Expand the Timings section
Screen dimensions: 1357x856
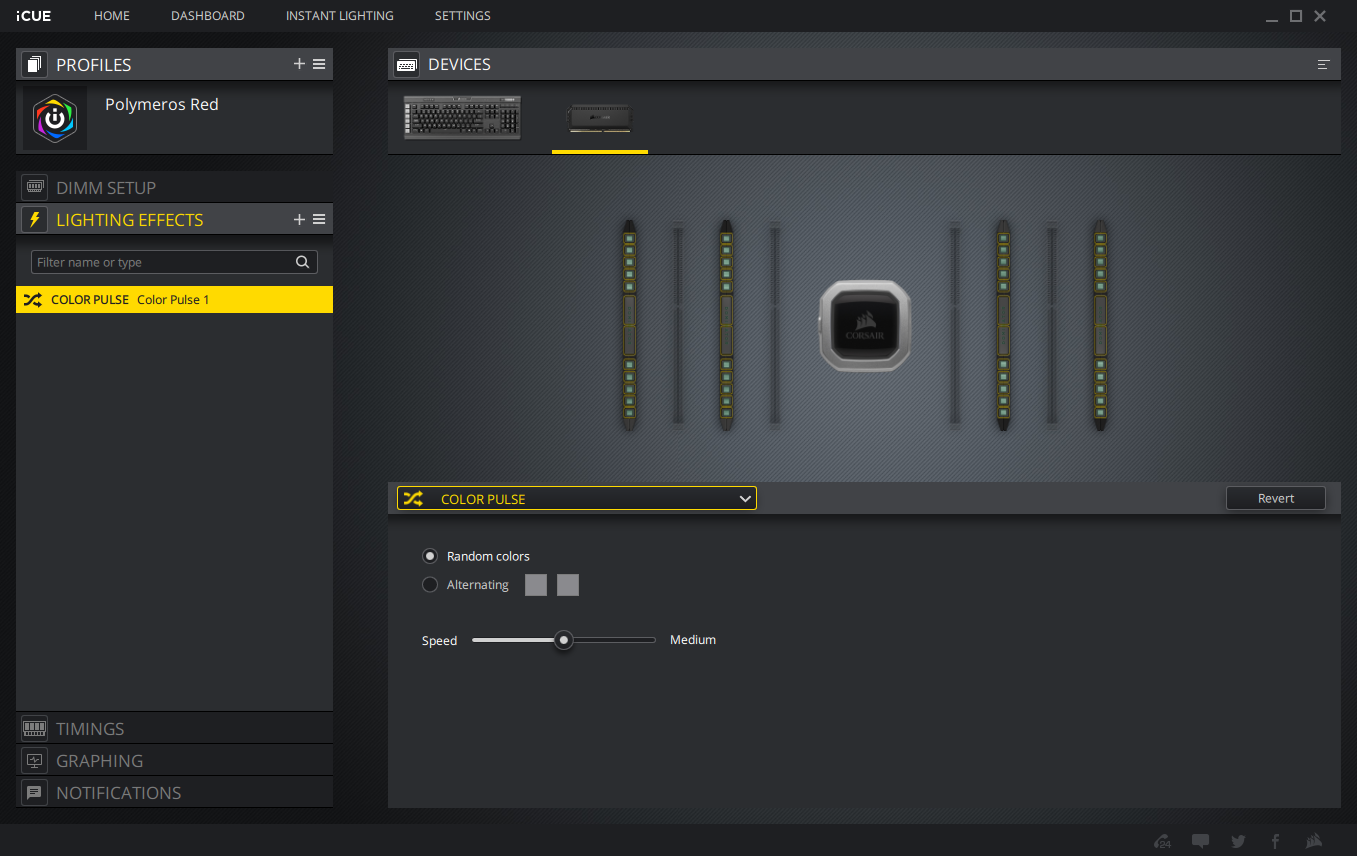tap(90, 728)
